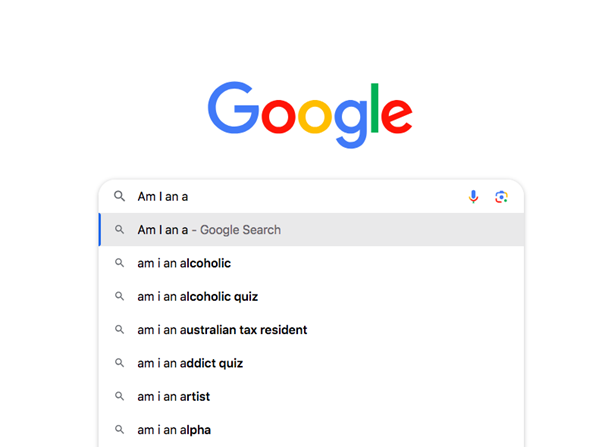Click inside the search text field
The height and width of the screenshot is (447, 602).
tap(300, 197)
